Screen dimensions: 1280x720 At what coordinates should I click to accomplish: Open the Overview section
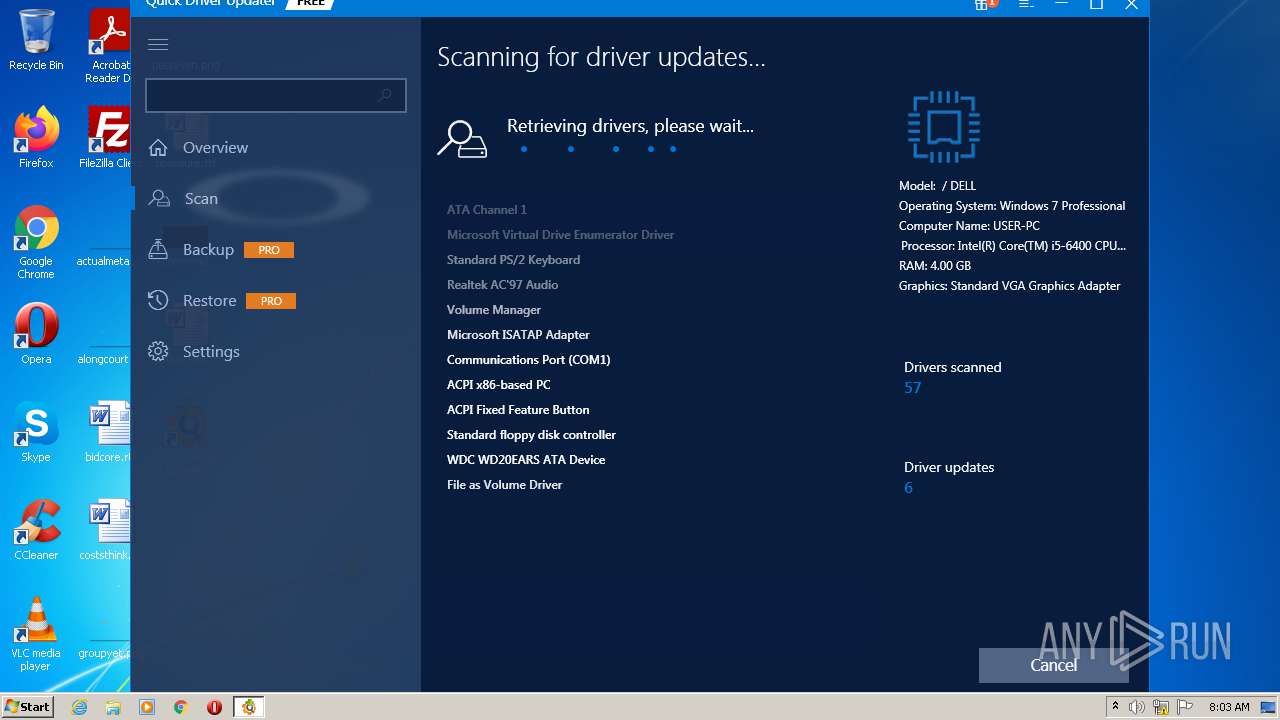point(215,148)
